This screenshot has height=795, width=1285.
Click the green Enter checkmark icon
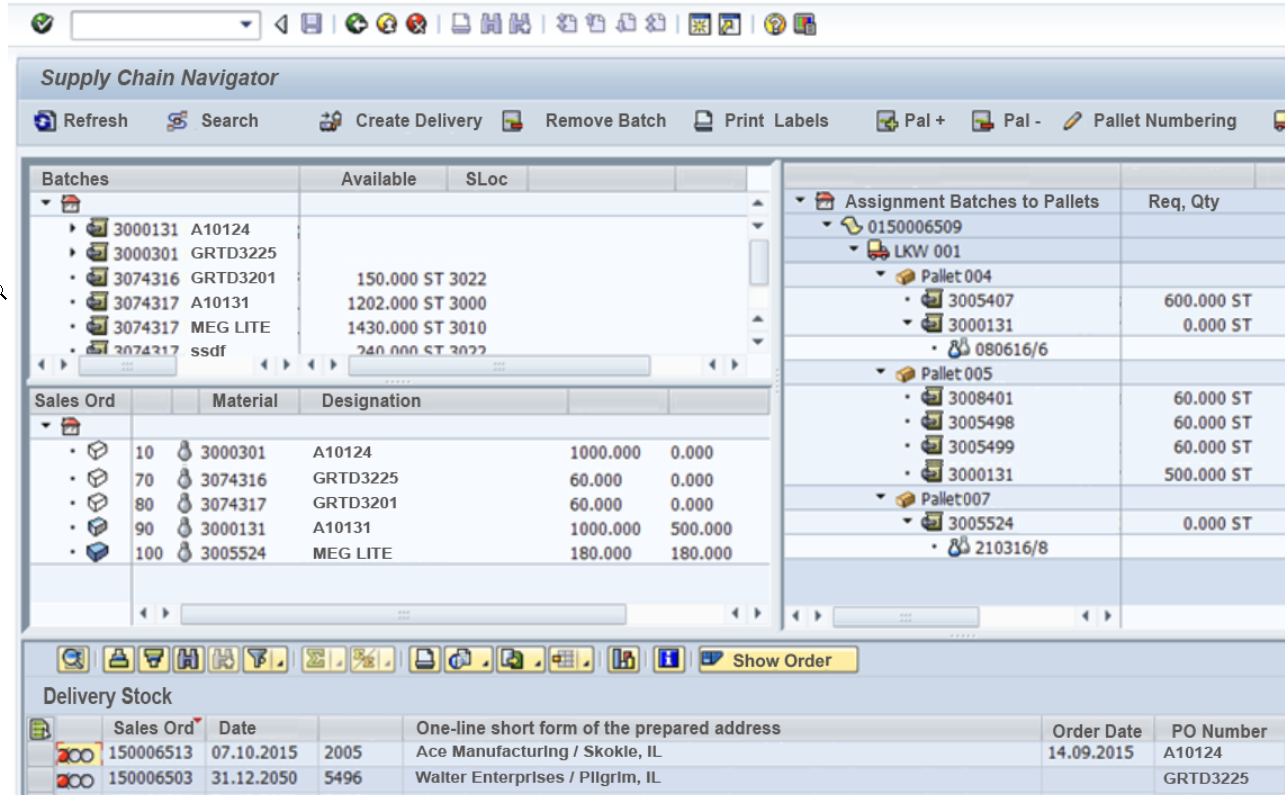[x=42, y=24]
